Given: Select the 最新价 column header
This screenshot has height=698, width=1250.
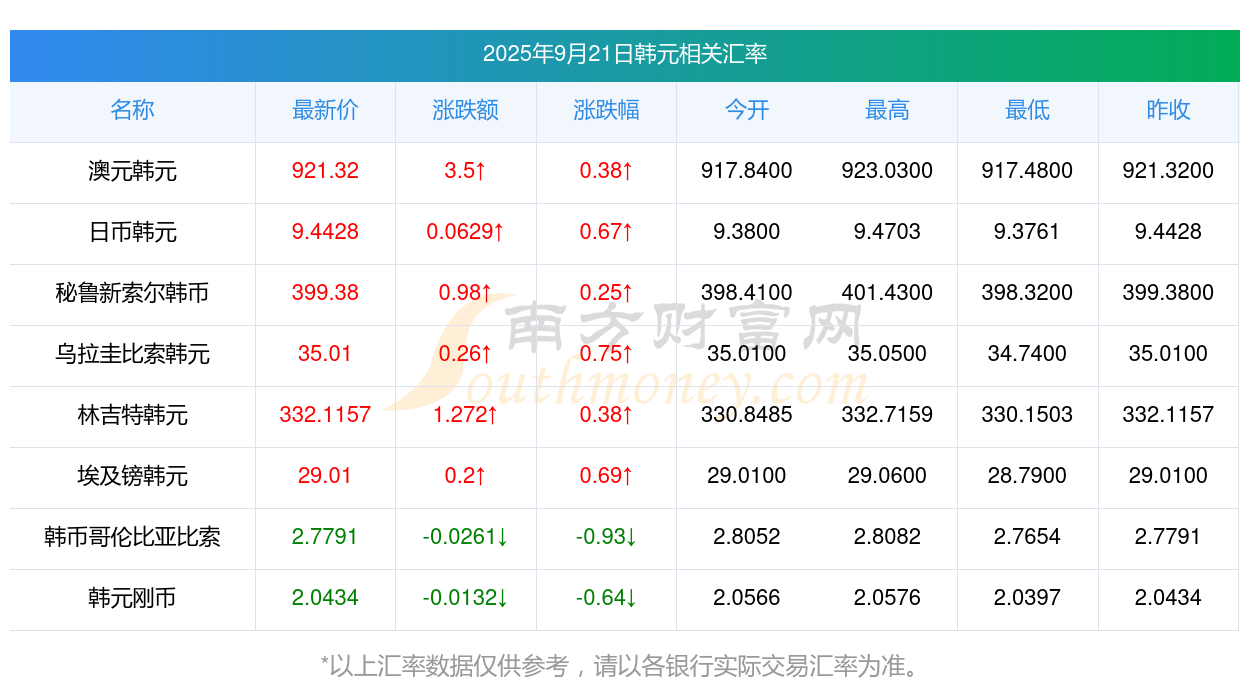Looking at the screenshot, I should coord(325,110).
